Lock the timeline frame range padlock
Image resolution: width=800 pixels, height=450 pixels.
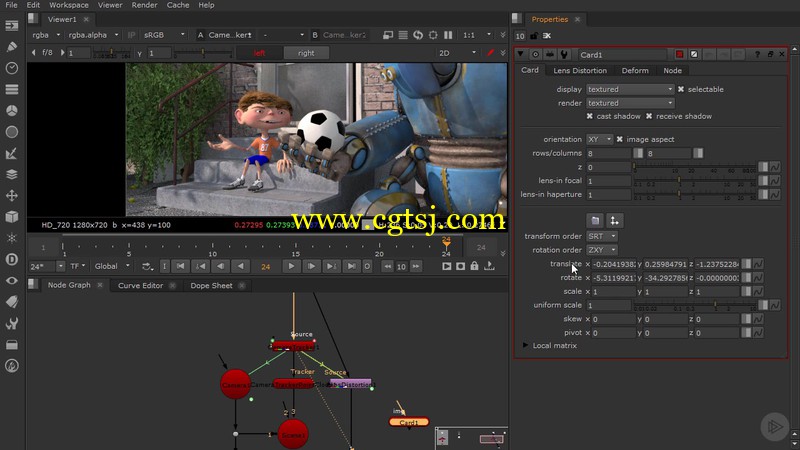click(474, 266)
